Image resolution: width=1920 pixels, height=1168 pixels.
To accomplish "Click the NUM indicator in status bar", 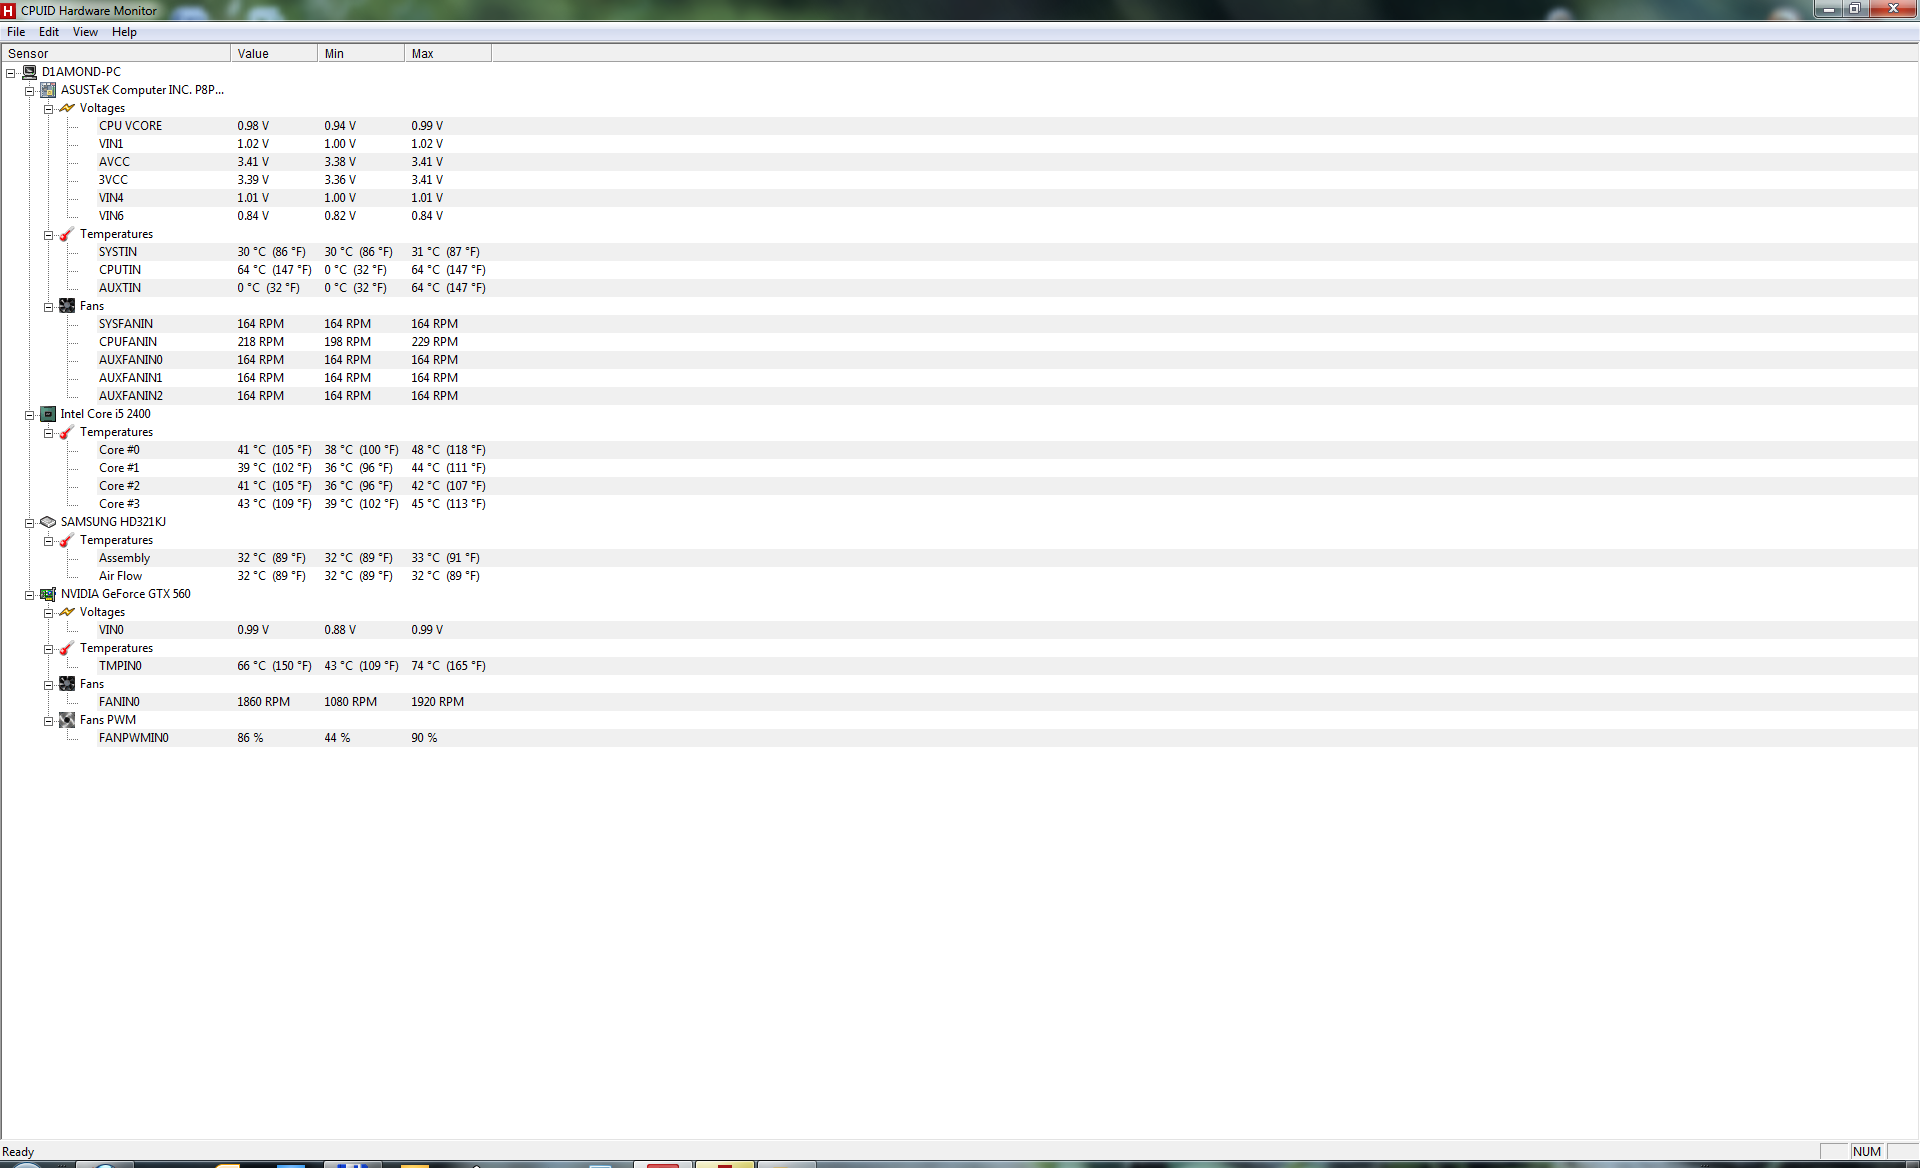I will click(1867, 1151).
